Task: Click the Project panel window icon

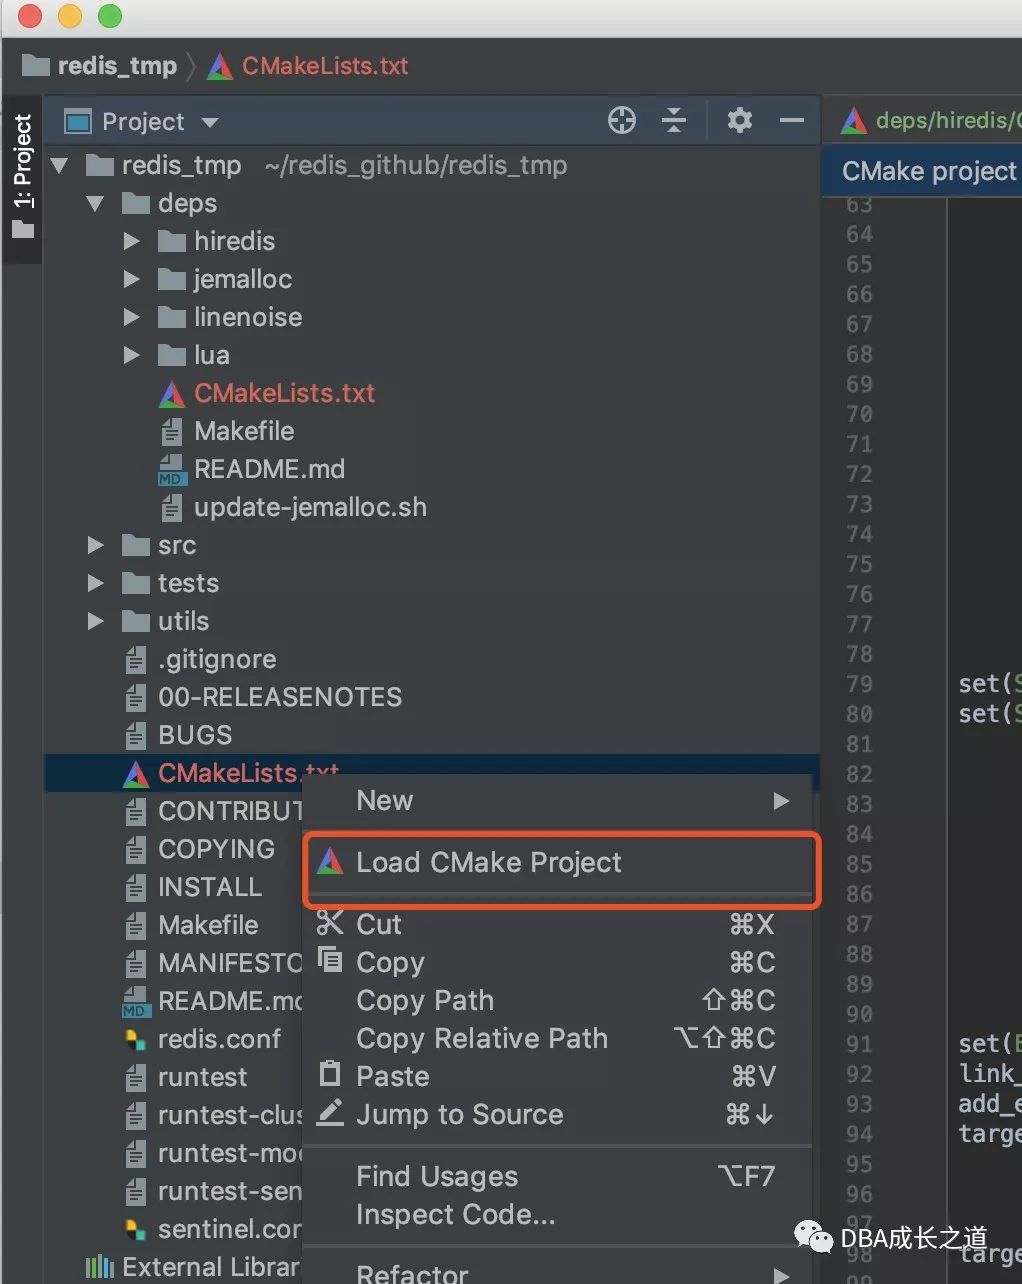Action: [x=77, y=122]
